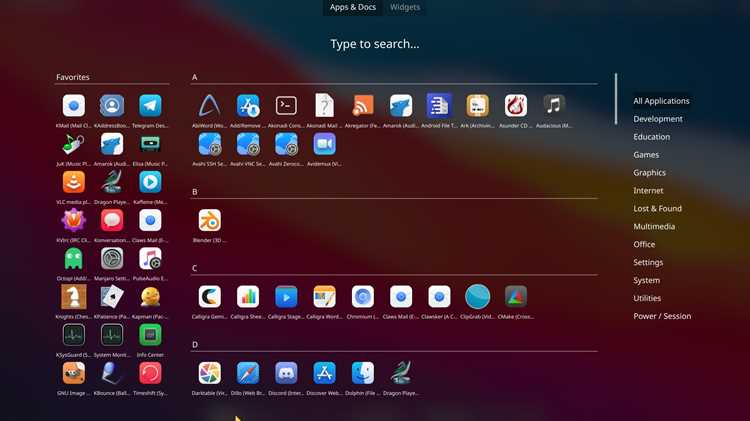
Task: Open Android File Transfer
Action: (x=439, y=106)
